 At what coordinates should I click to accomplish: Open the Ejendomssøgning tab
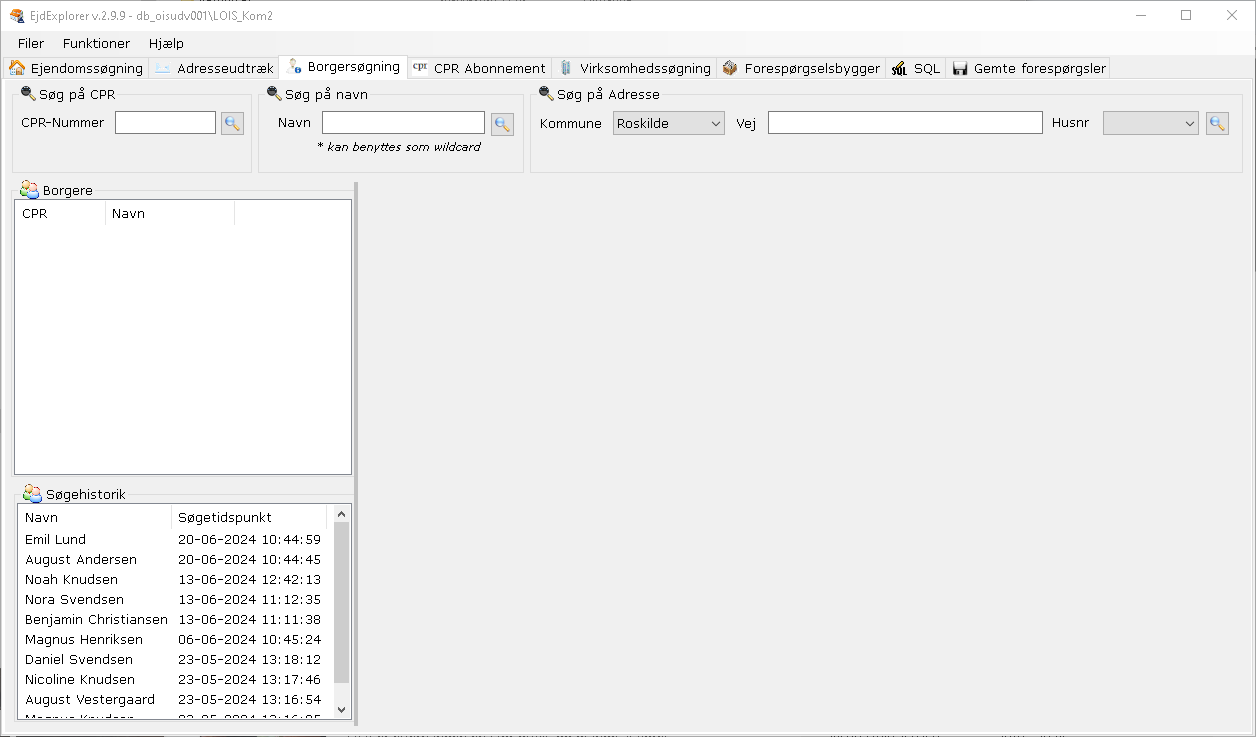[77, 68]
